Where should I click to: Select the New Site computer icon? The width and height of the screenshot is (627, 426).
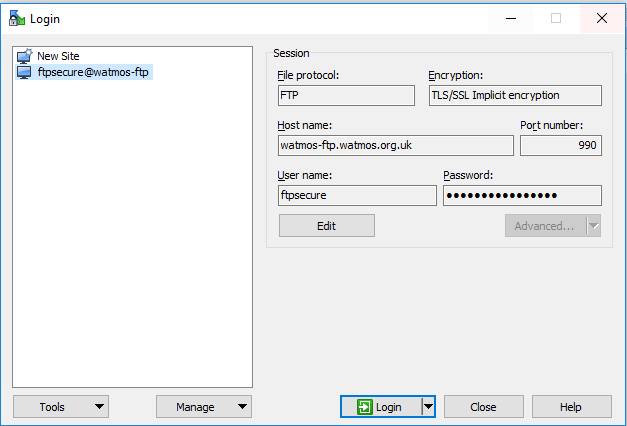[x=25, y=57]
